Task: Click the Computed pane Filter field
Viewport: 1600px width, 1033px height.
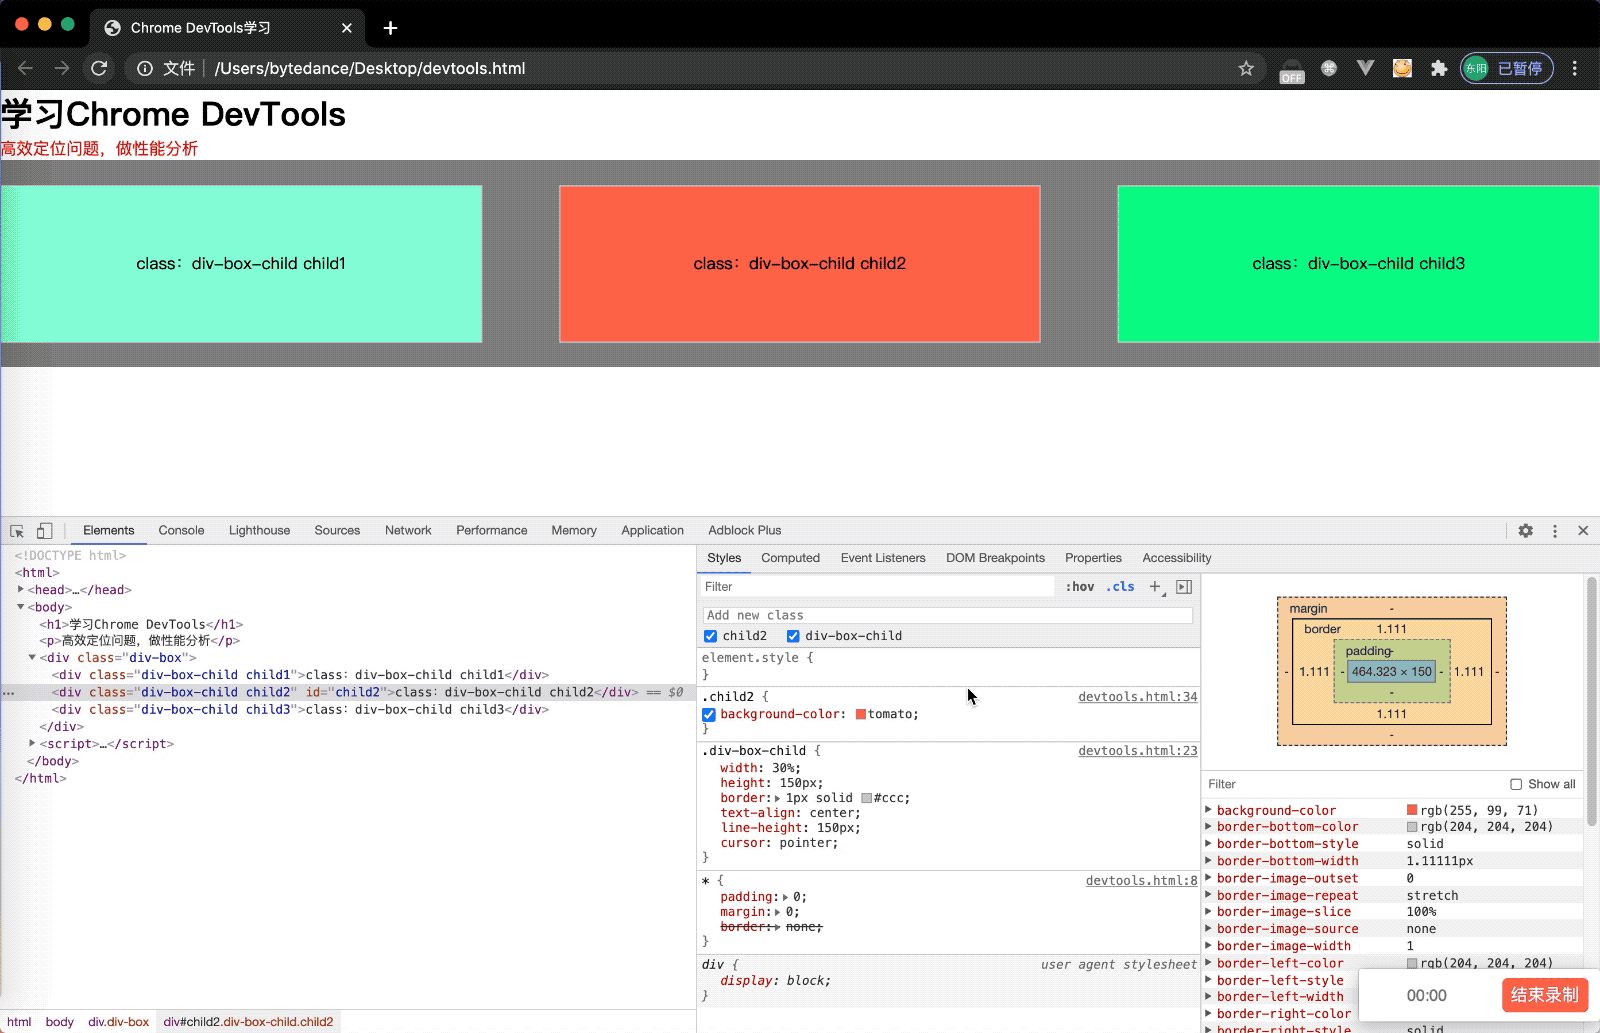Action: (x=1353, y=784)
